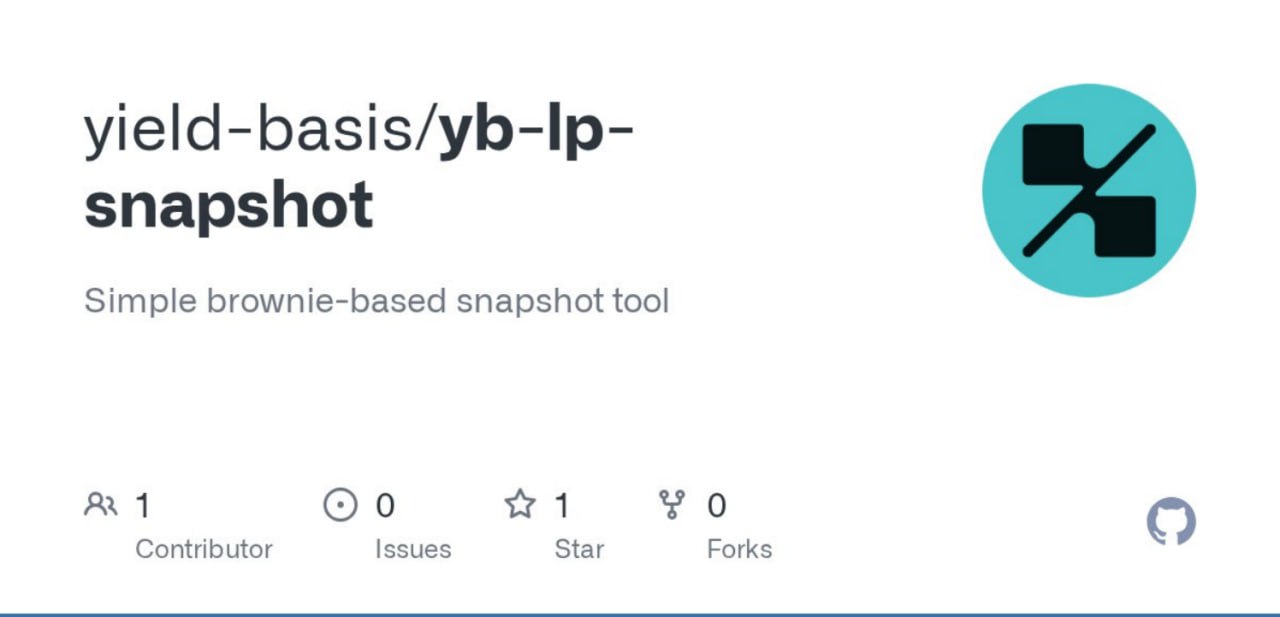Click the Forks branch icon
The height and width of the screenshot is (617, 1280).
click(x=671, y=505)
